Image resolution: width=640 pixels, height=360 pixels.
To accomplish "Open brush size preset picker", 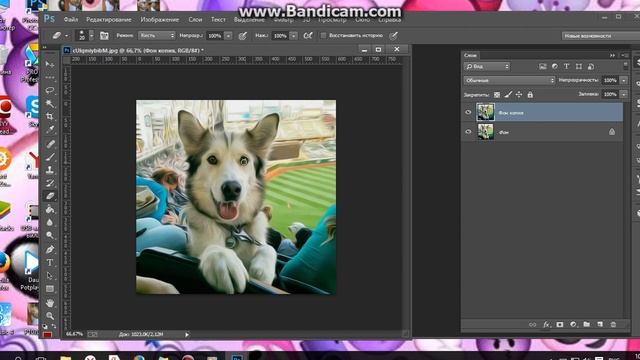I will 91,36.
